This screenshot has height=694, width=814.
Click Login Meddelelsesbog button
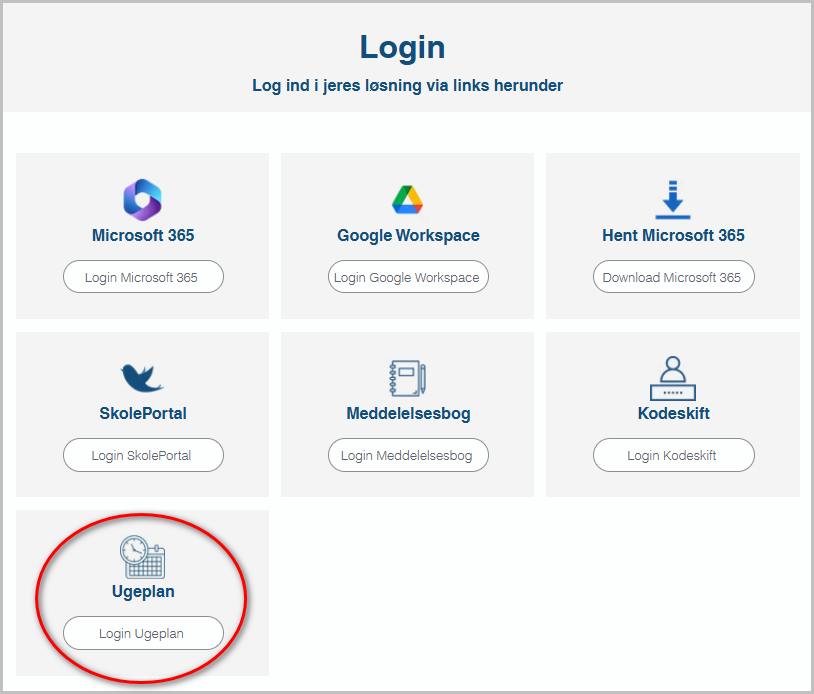click(x=408, y=455)
